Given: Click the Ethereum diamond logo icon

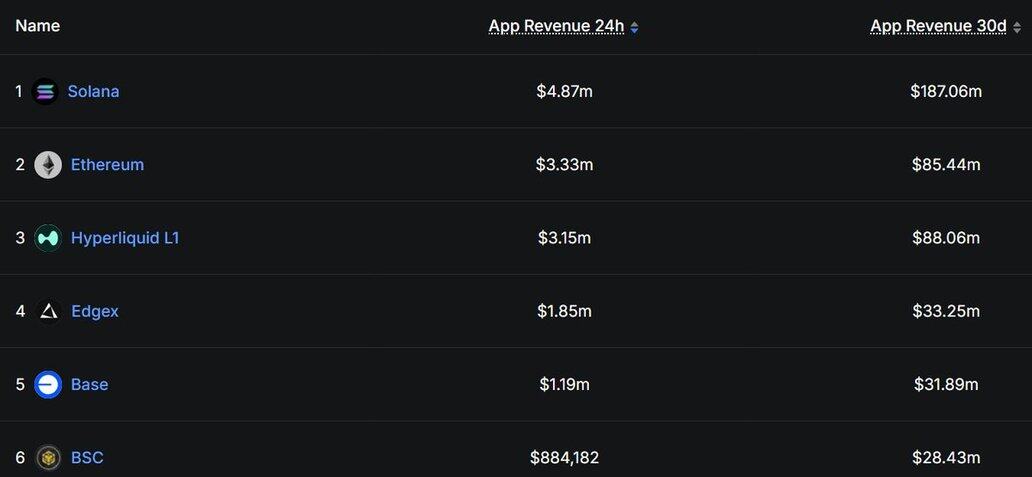Looking at the screenshot, I should point(48,164).
